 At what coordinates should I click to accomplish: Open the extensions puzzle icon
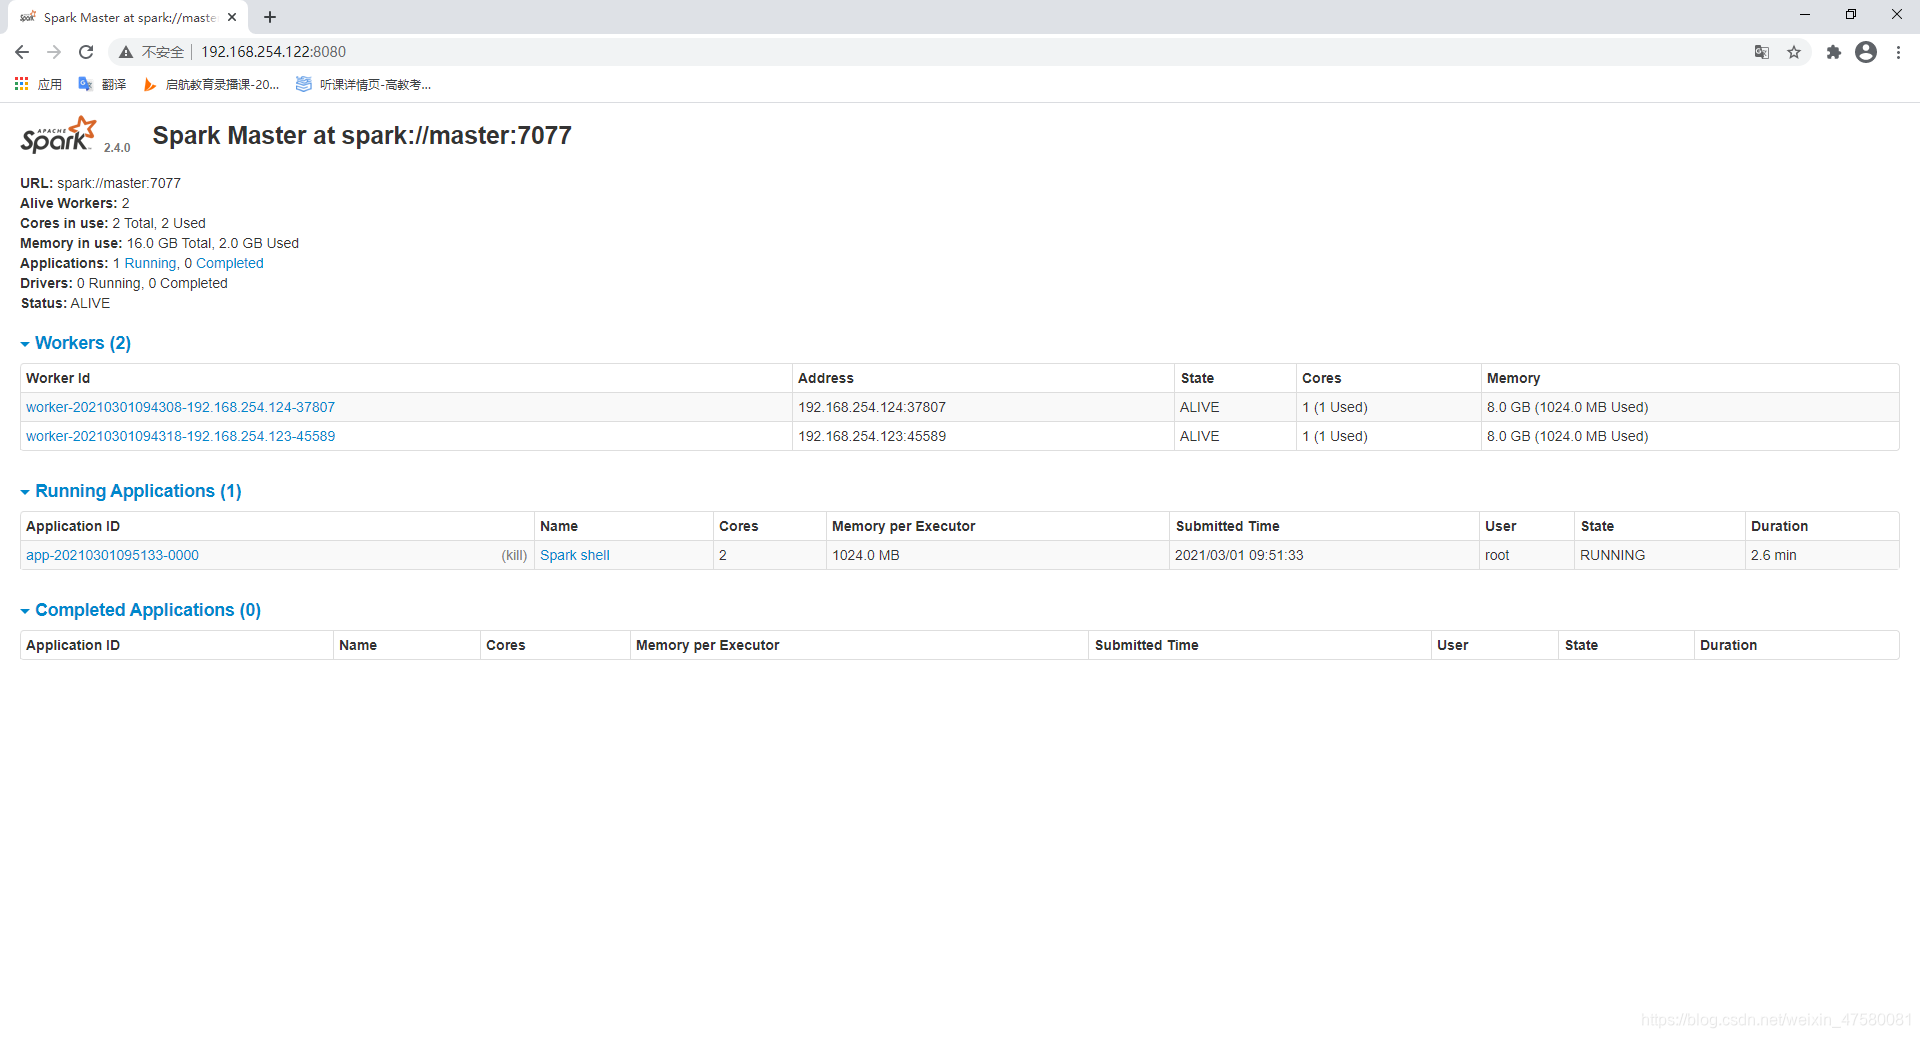pyautogui.click(x=1833, y=52)
